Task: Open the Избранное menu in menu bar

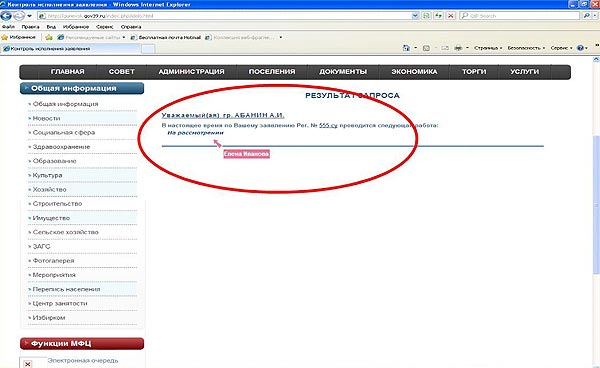Action: point(76,27)
